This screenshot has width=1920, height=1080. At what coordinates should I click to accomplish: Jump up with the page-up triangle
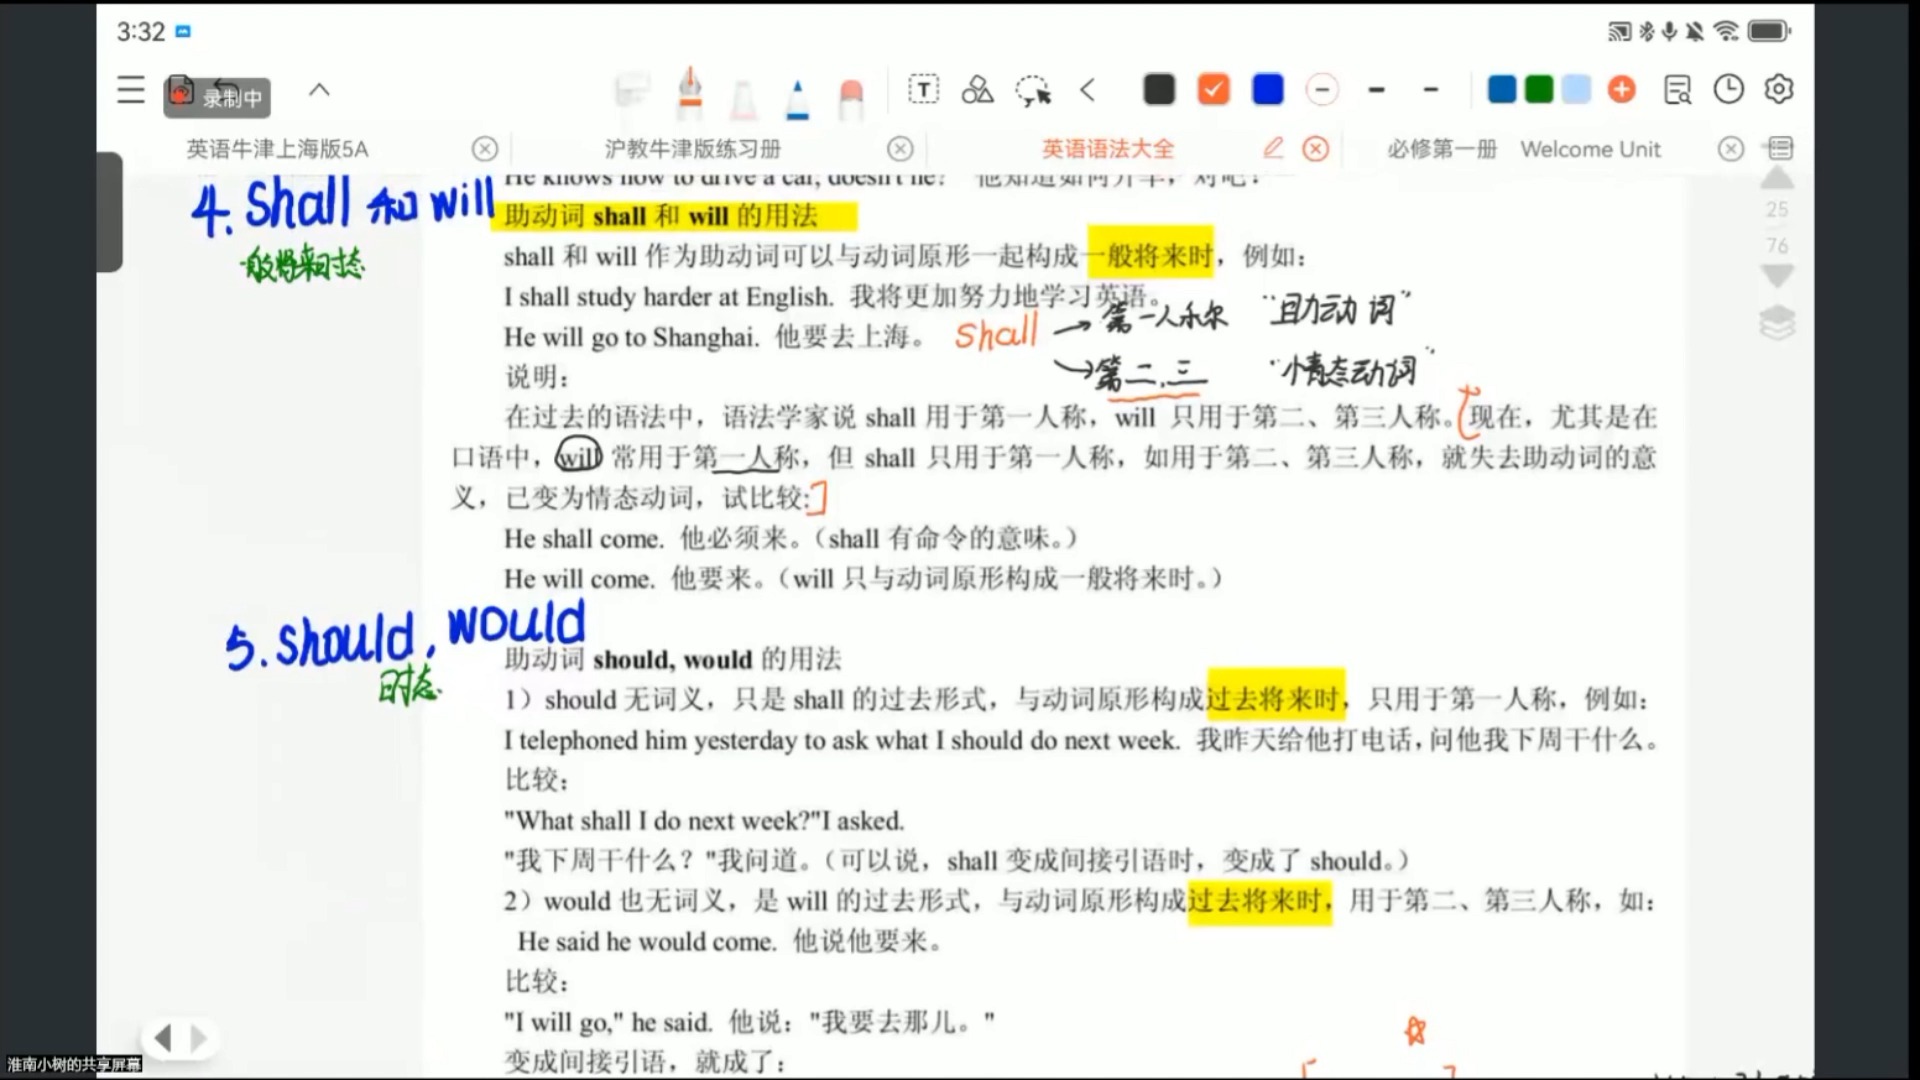click(x=1777, y=179)
